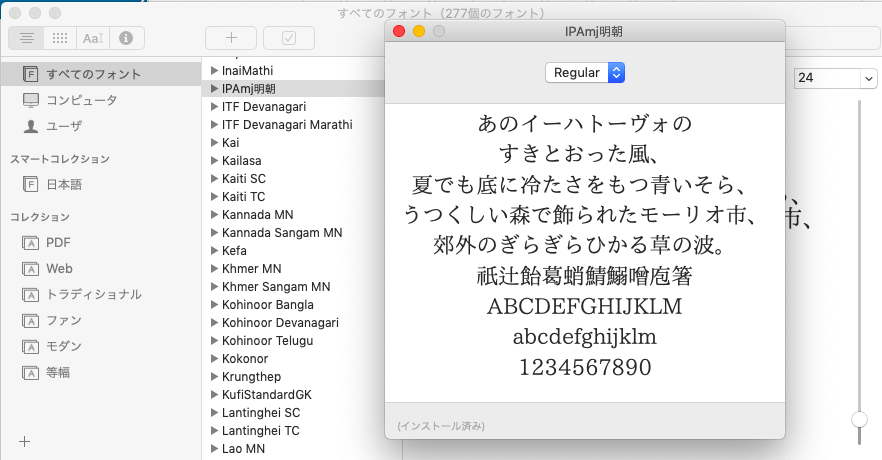Image resolution: width=882 pixels, height=460 pixels.
Task: Select the ユーザ fonts sidebar item
Action: coord(63,126)
